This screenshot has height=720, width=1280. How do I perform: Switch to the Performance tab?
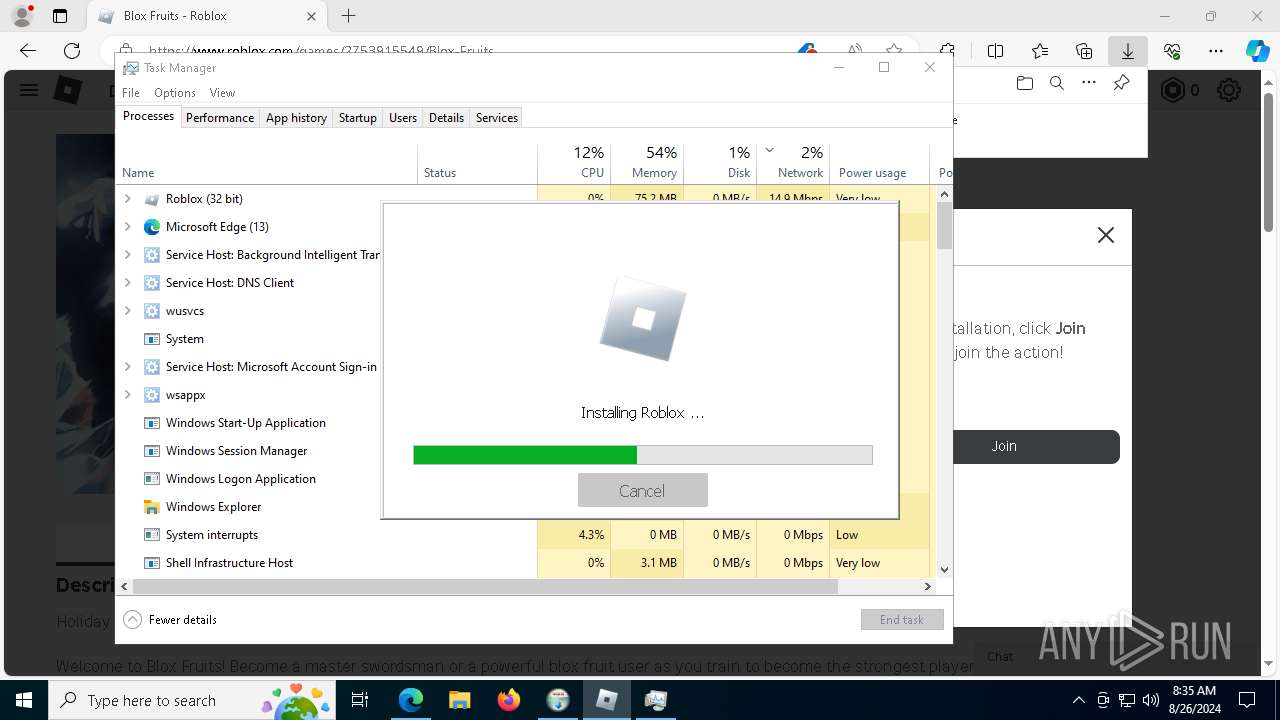point(220,118)
